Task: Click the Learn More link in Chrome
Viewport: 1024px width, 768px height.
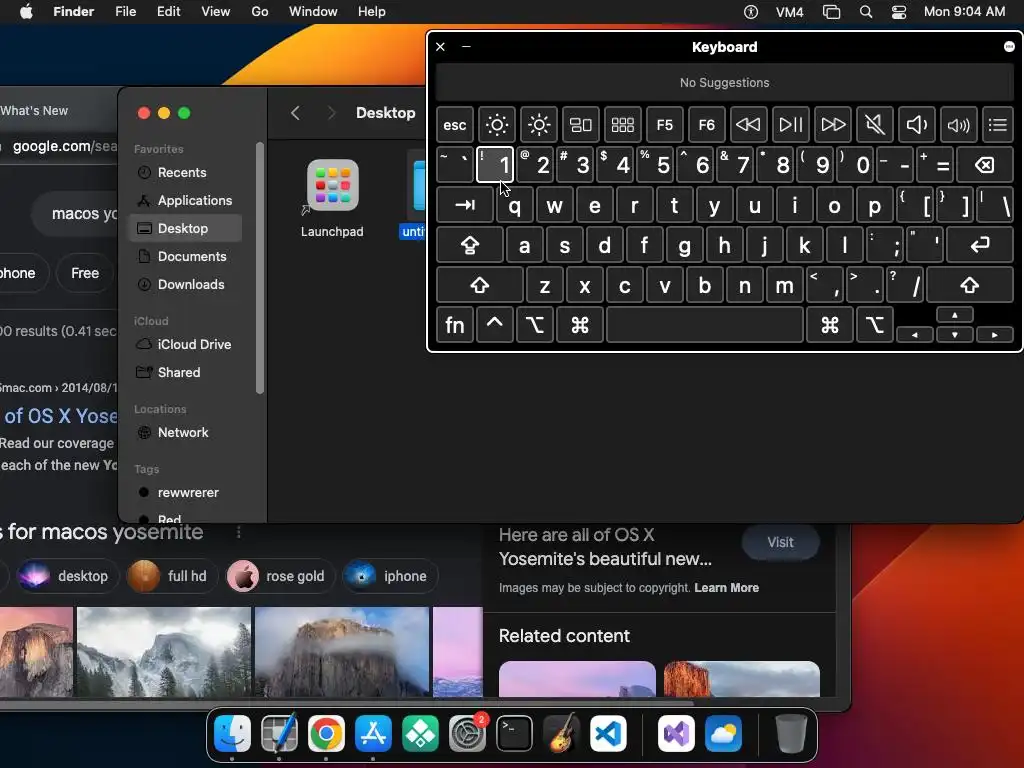Action: [x=726, y=588]
